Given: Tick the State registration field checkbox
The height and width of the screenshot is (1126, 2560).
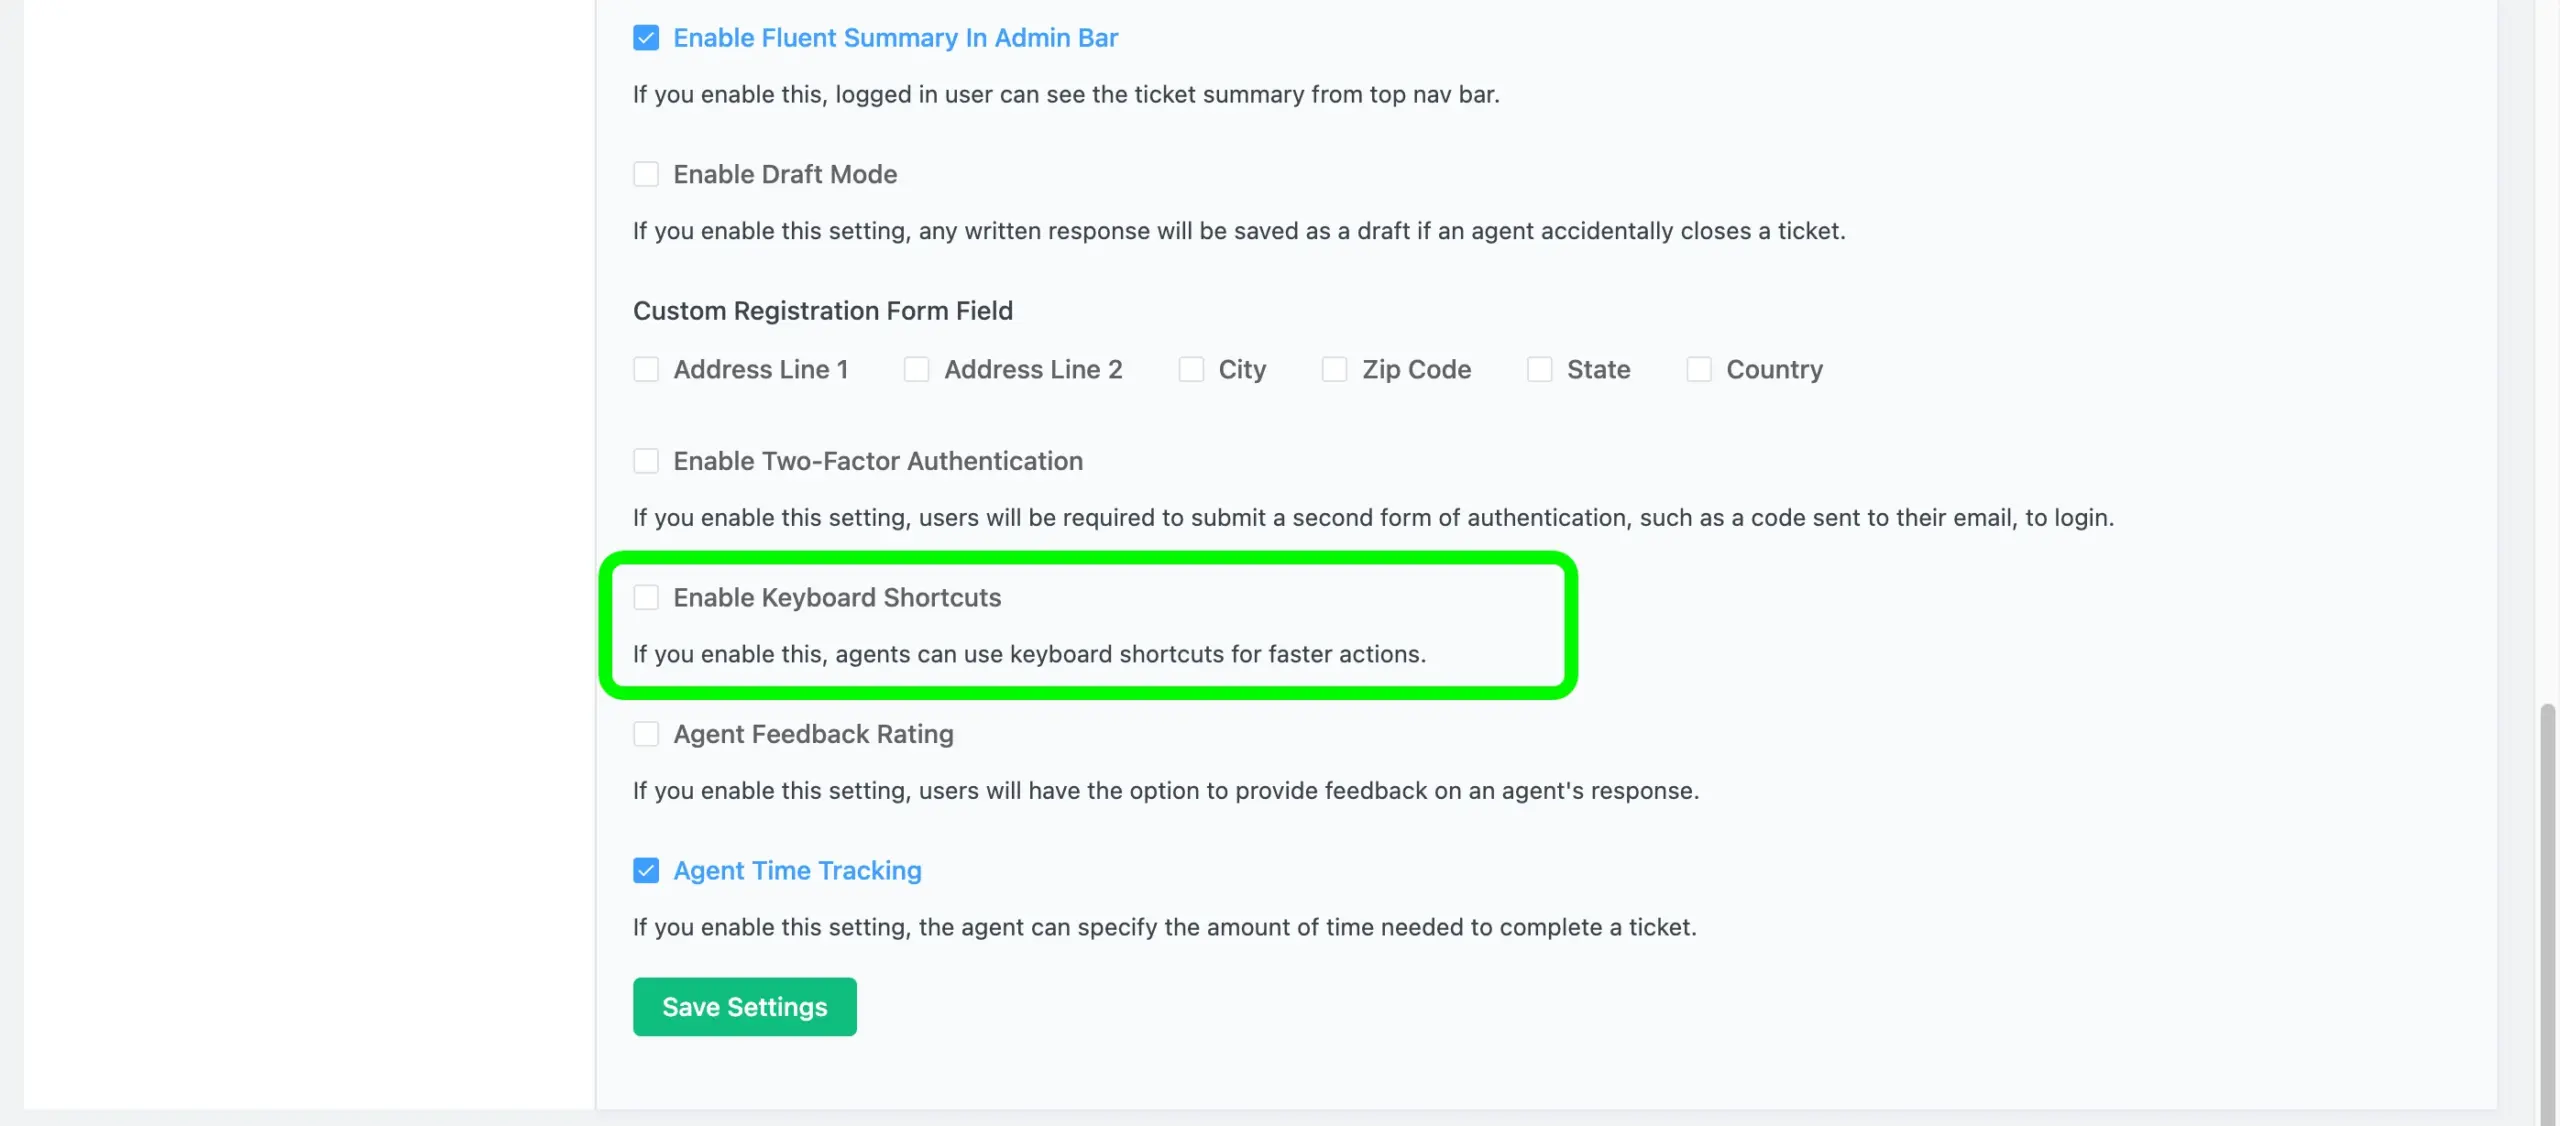Looking at the screenshot, I should pyautogui.click(x=1540, y=369).
